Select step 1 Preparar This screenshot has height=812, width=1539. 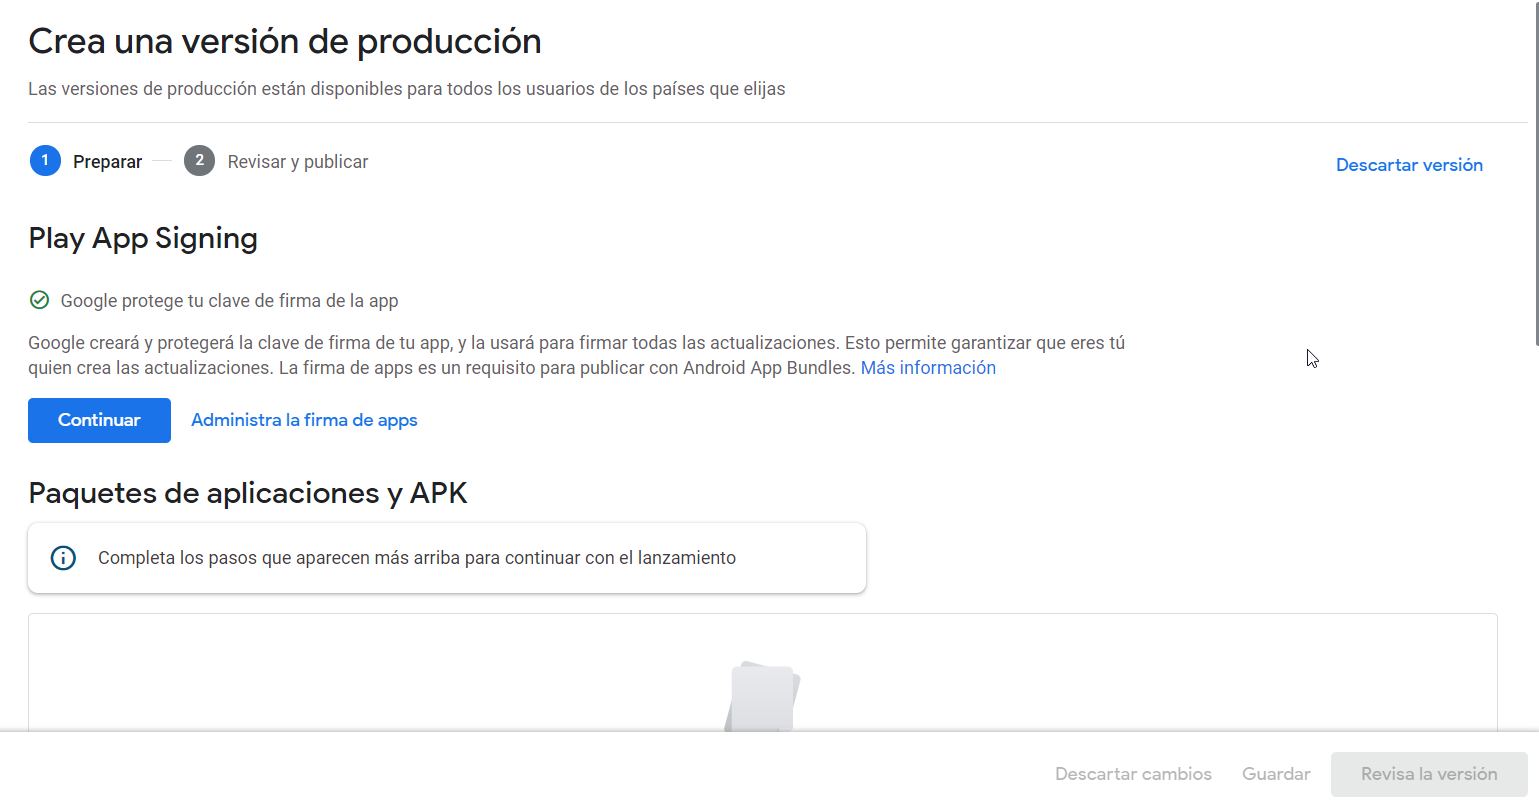coord(87,161)
